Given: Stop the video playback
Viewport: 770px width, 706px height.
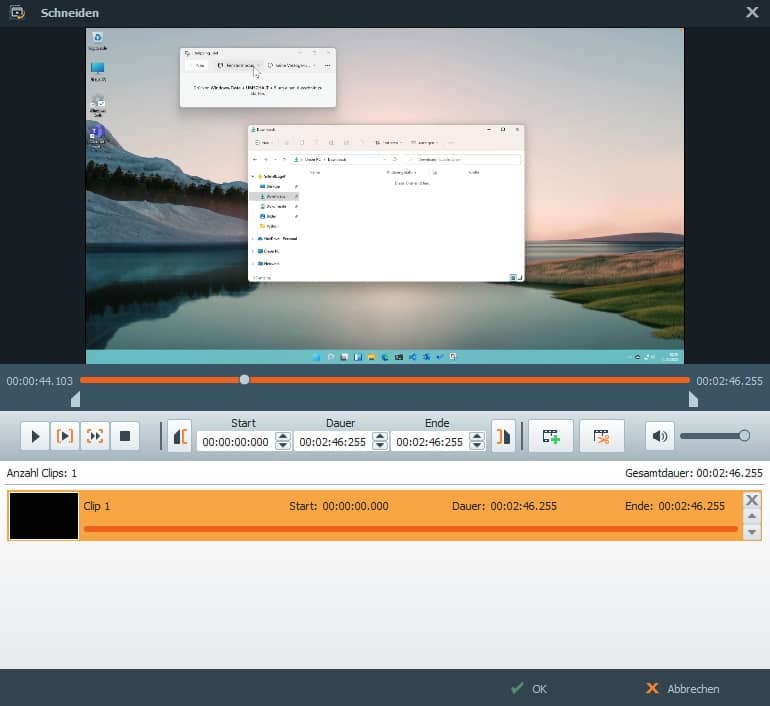Looking at the screenshot, I should click(x=125, y=436).
